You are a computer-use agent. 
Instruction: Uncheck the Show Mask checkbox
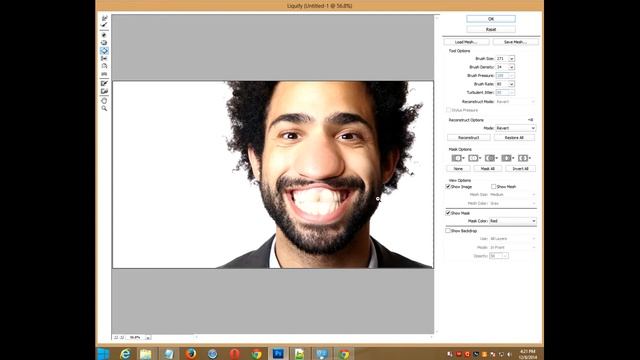point(448,213)
